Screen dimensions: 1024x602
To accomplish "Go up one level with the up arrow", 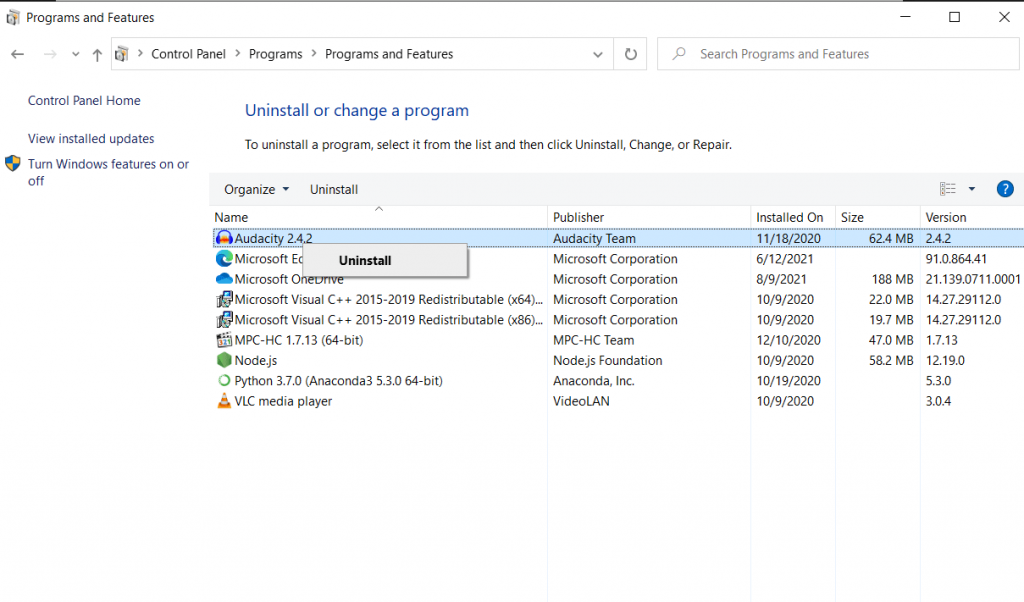I will pyautogui.click(x=97, y=55).
